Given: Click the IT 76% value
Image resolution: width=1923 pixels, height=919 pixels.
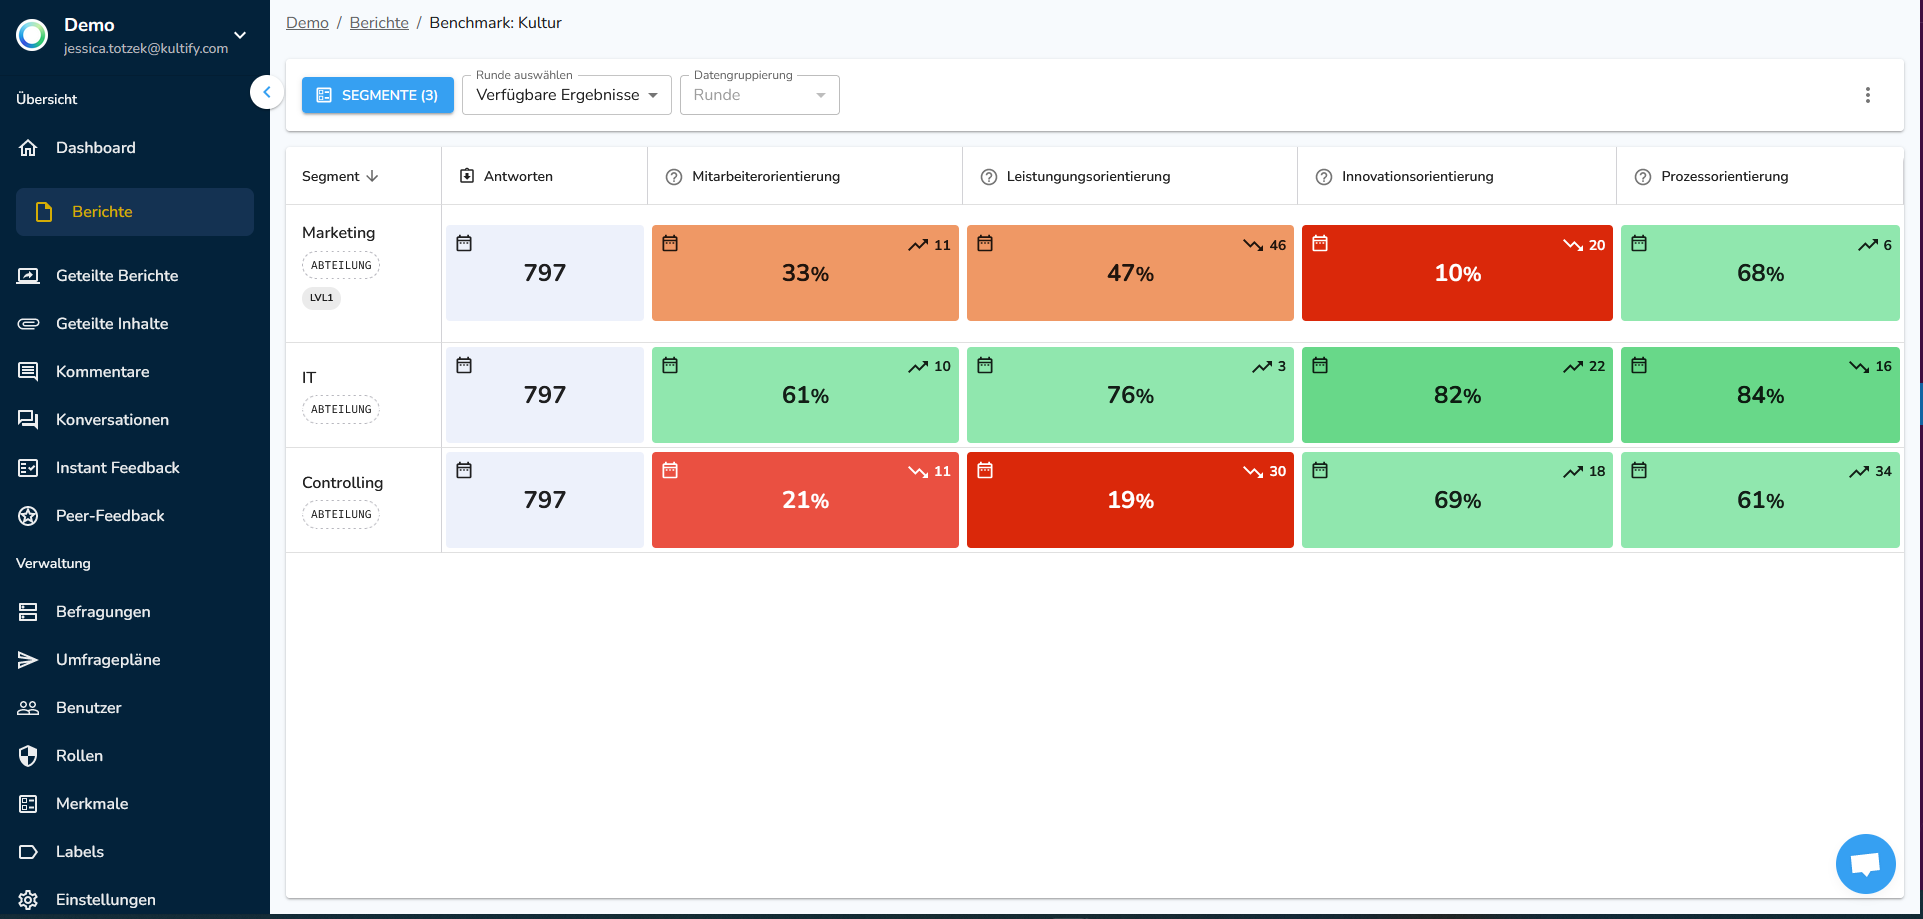Looking at the screenshot, I should tap(1130, 395).
